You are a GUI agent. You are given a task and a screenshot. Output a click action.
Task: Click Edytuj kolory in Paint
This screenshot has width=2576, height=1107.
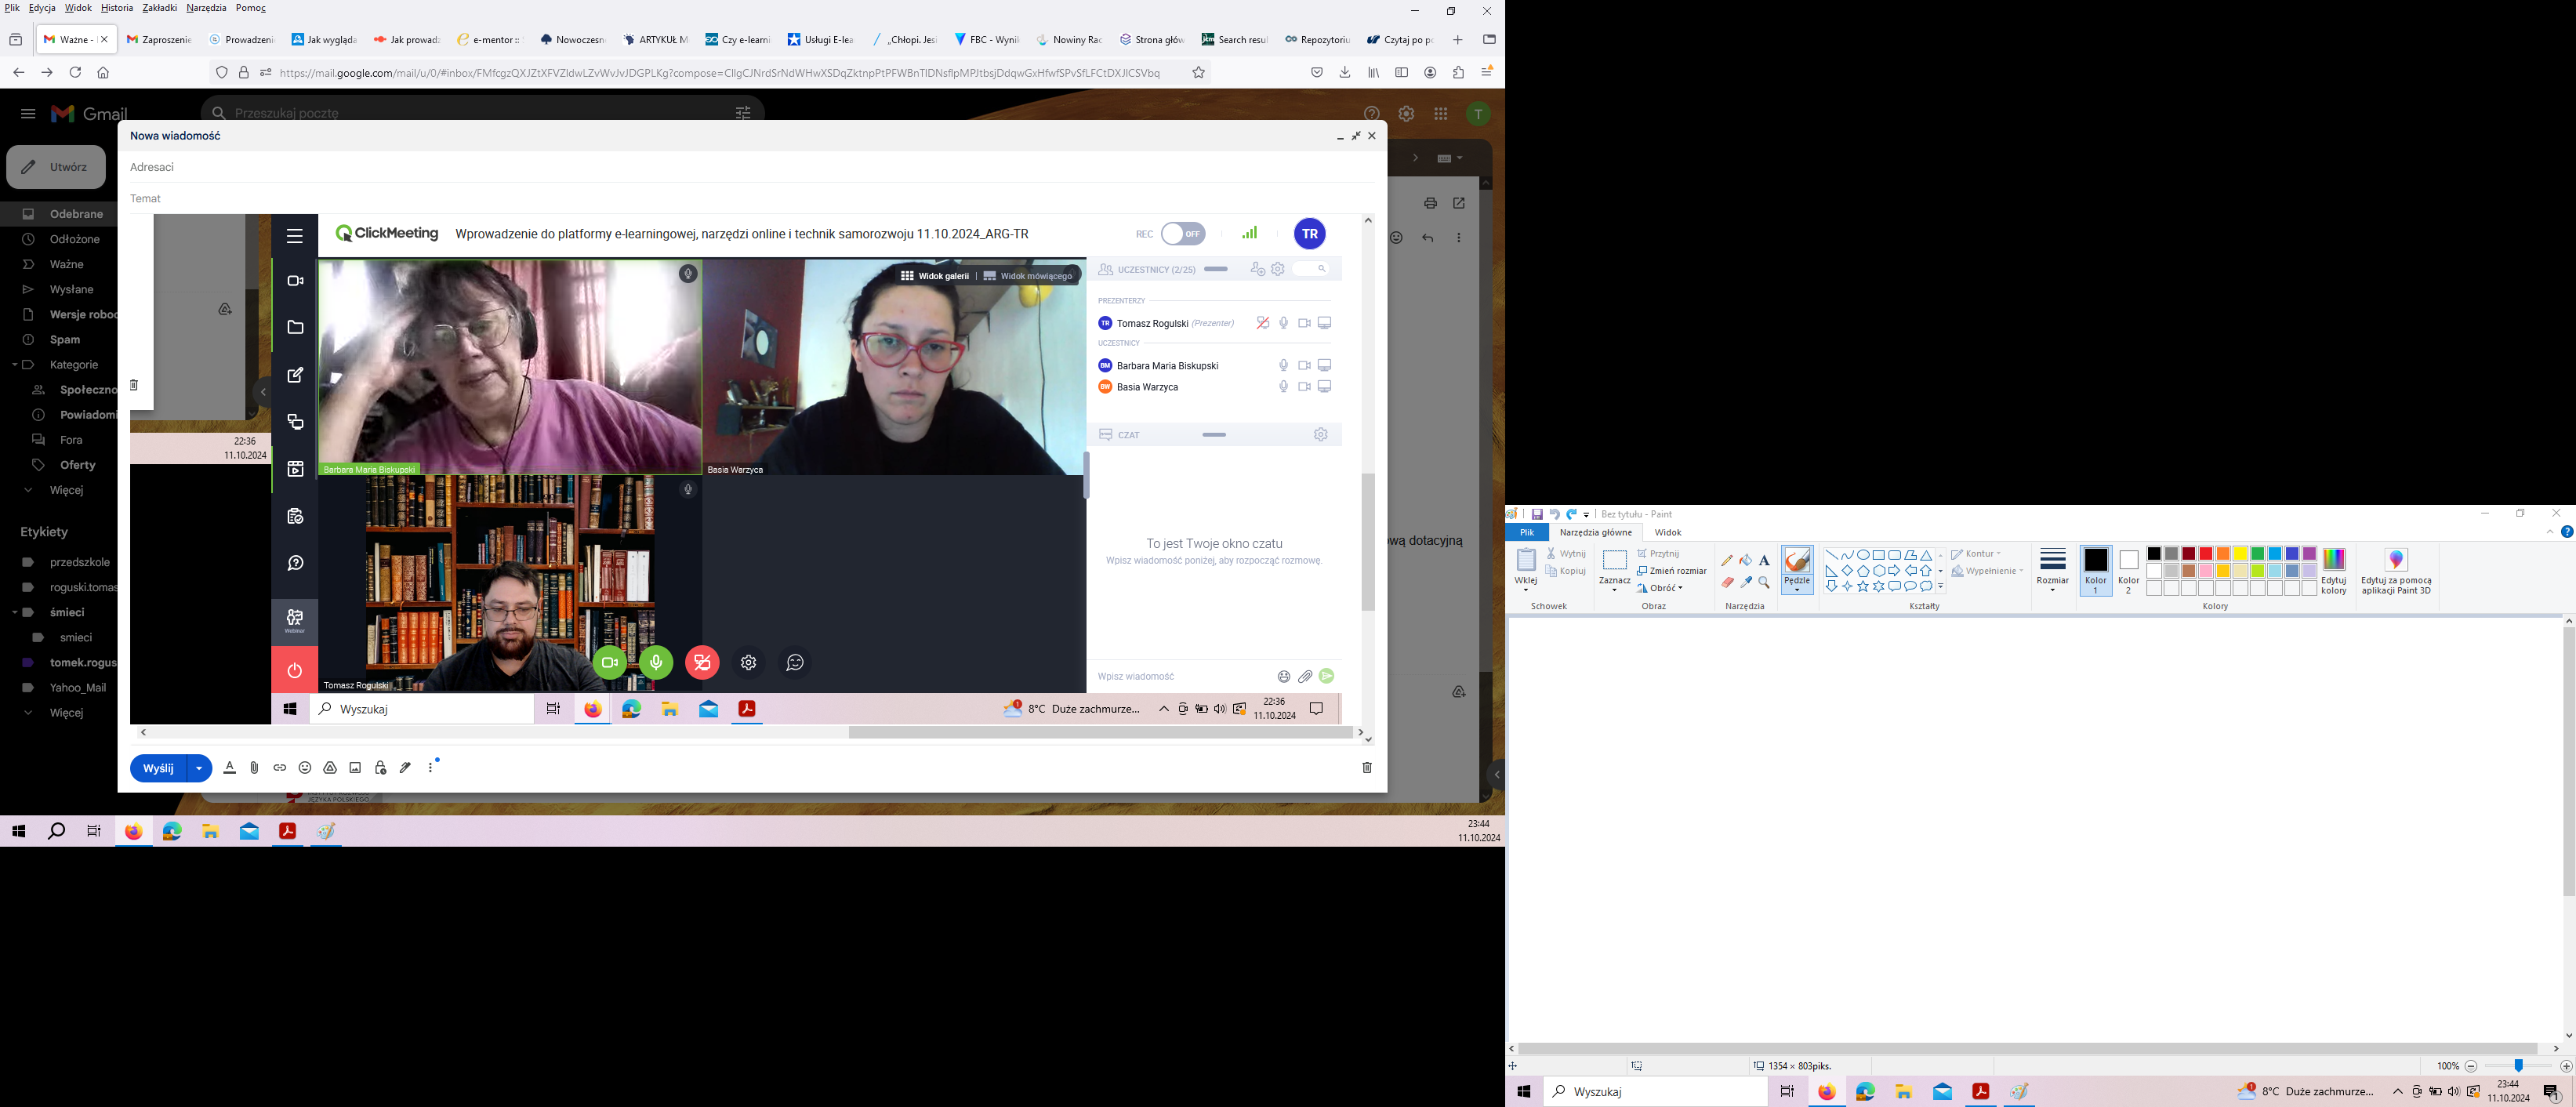click(x=2334, y=572)
